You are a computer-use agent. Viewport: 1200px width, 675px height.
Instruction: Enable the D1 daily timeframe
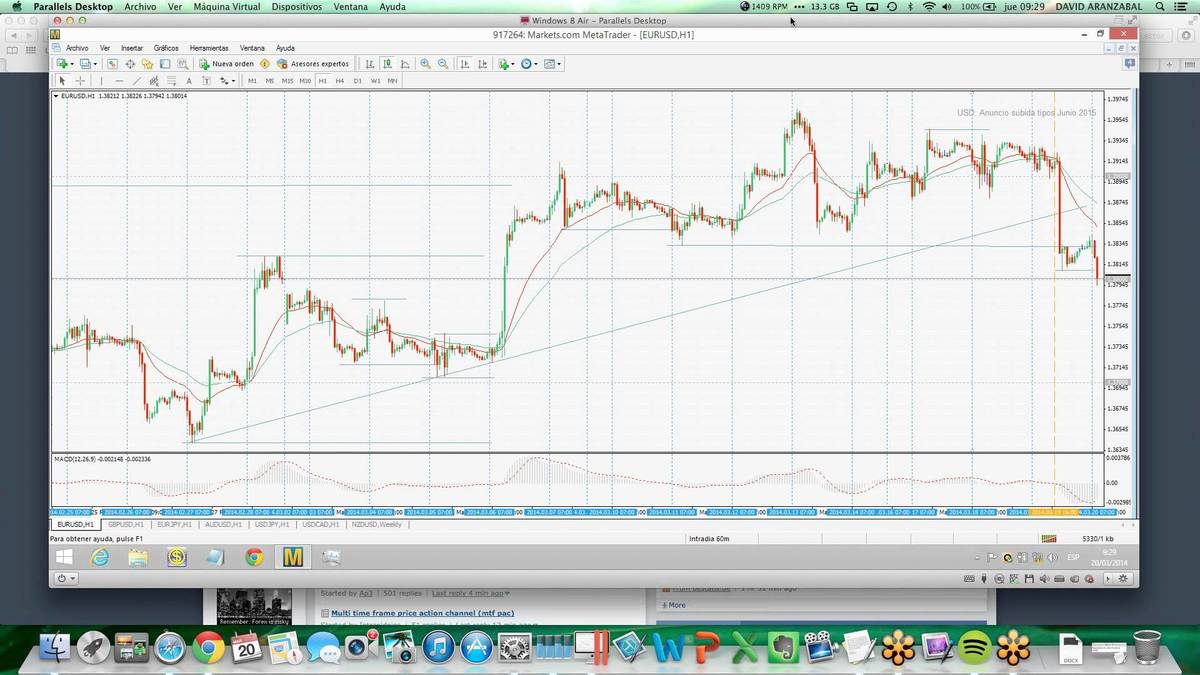pos(357,81)
